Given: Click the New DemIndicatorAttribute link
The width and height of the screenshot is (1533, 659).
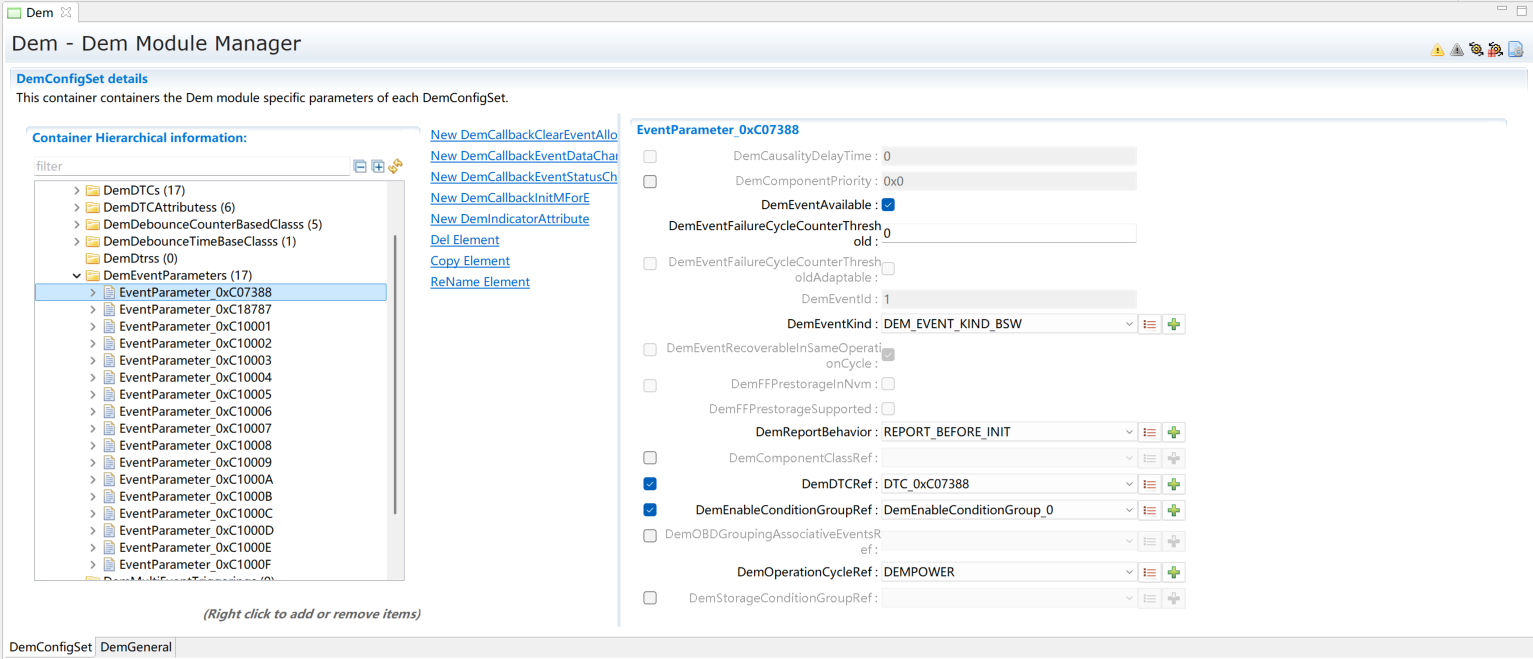Looking at the screenshot, I should click(x=509, y=219).
